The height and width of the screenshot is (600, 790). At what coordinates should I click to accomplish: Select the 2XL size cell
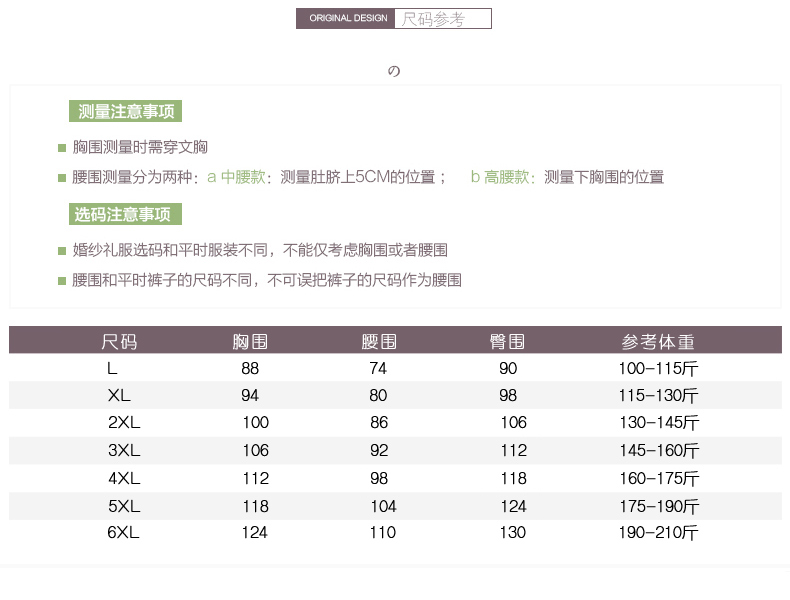[x=124, y=422]
